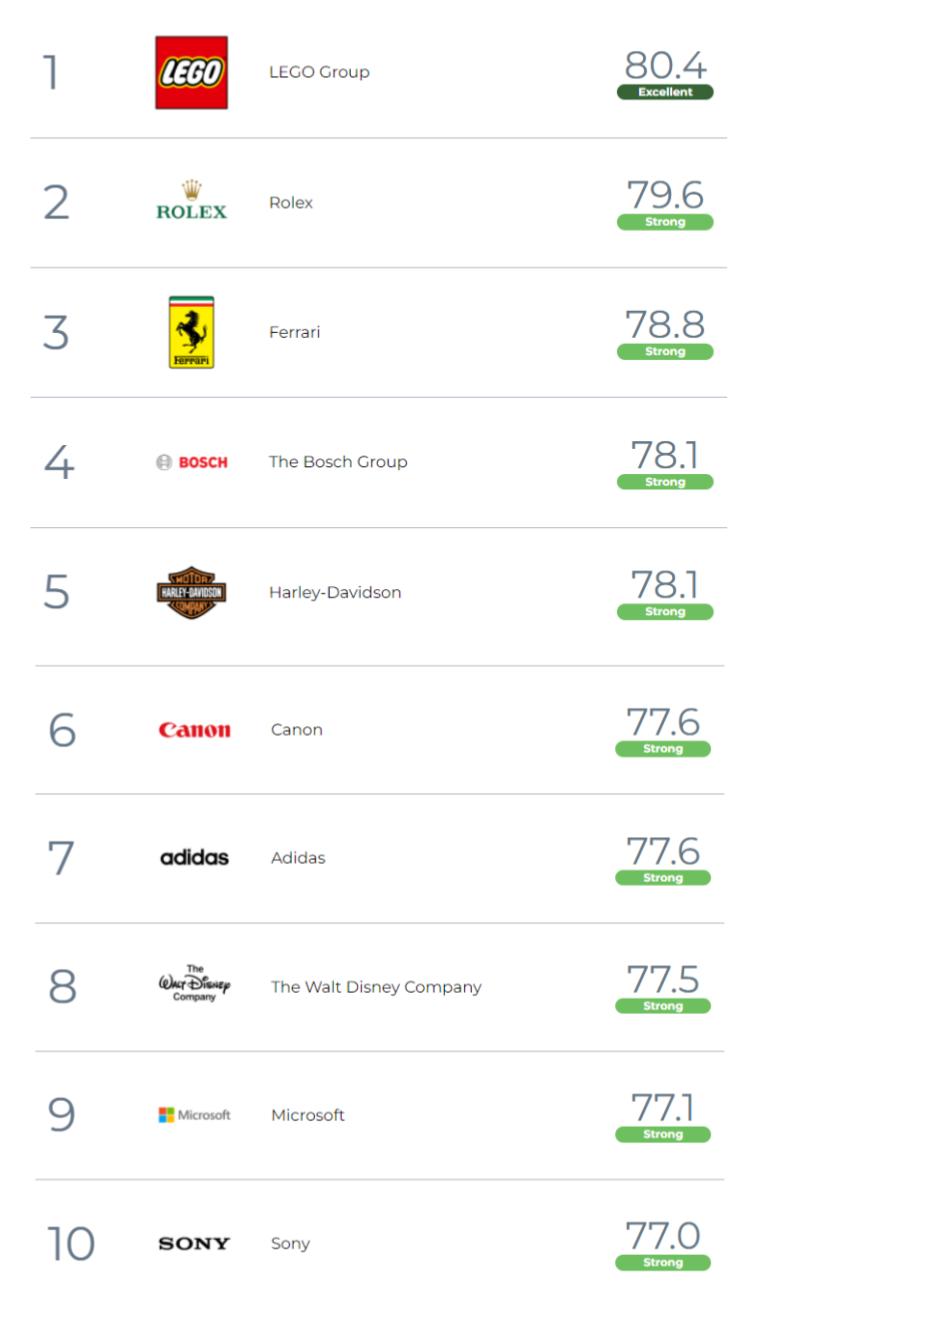Viewport: 944px width, 1321px height.
Task: Open The Bosch Group name link
Action: point(338,462)
